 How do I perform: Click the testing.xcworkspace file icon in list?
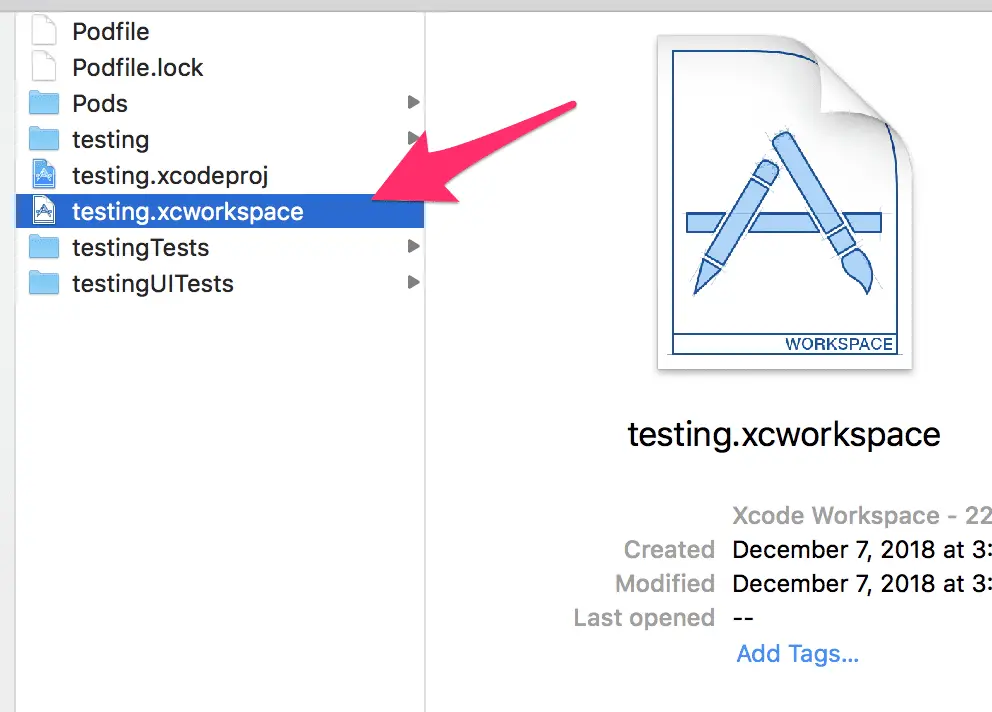click(x=44, y=211)
